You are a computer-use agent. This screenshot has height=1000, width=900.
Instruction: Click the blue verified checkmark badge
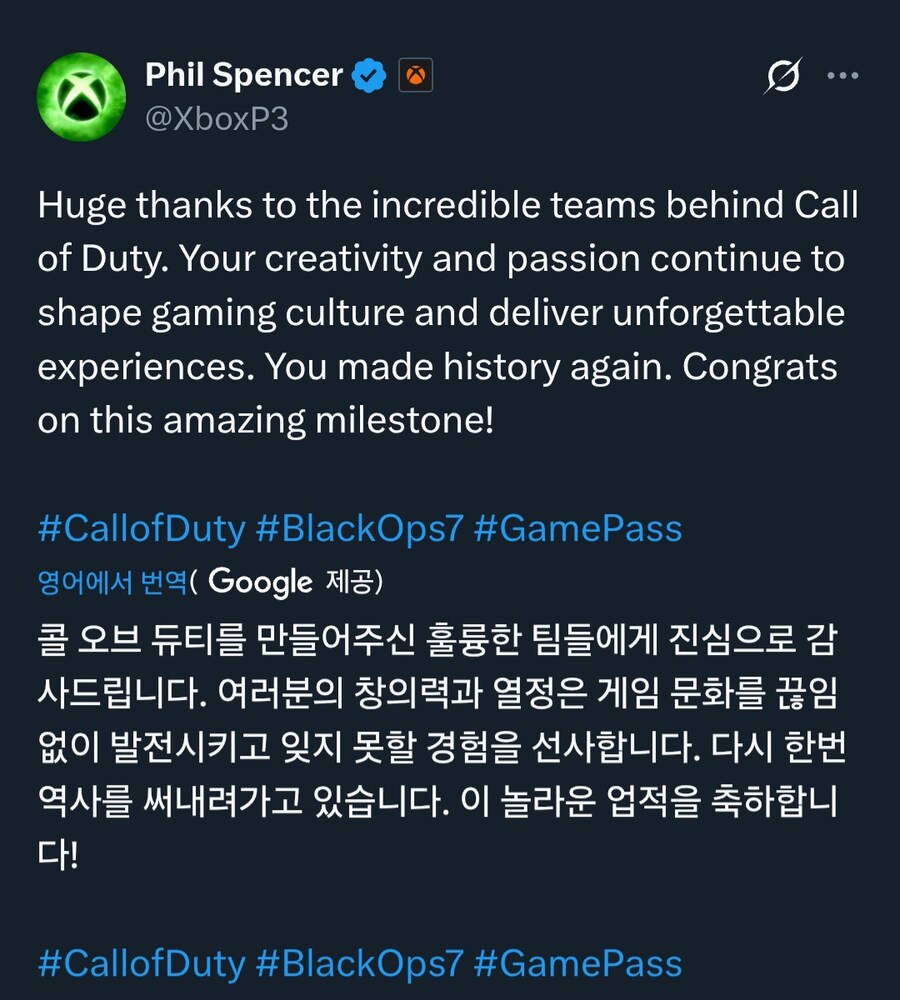[x=369, y=73]
